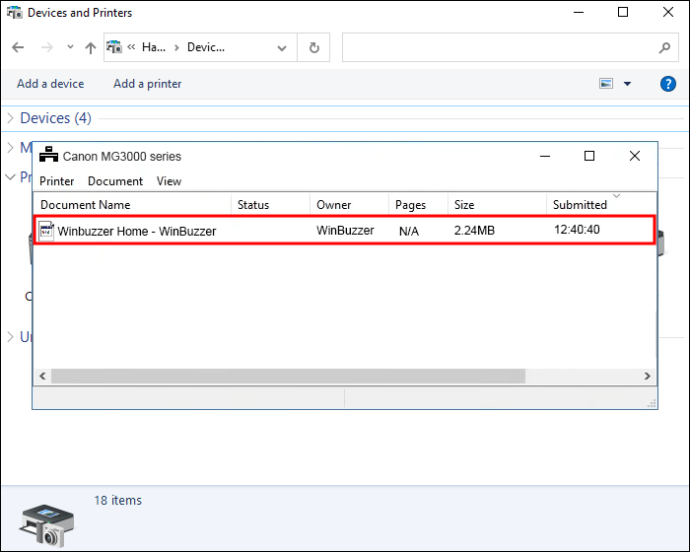This screenshot has height=552, width=690.
Task: Click the scrollbar left arrow
Action: click(x=43, y=376)
